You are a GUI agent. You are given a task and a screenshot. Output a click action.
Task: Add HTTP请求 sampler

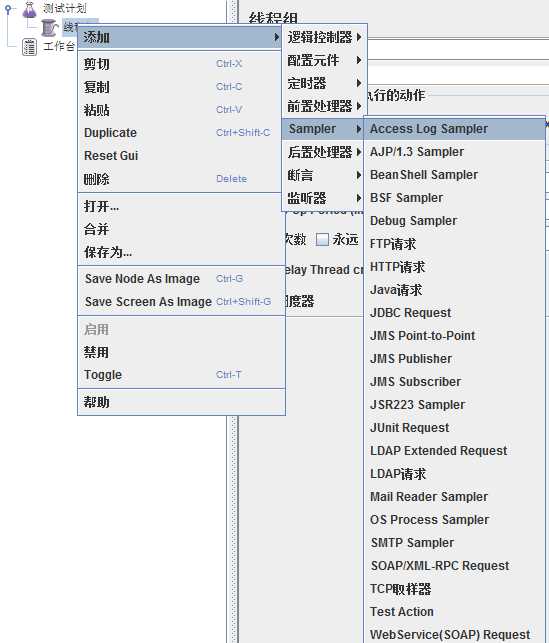pos(454,267)
